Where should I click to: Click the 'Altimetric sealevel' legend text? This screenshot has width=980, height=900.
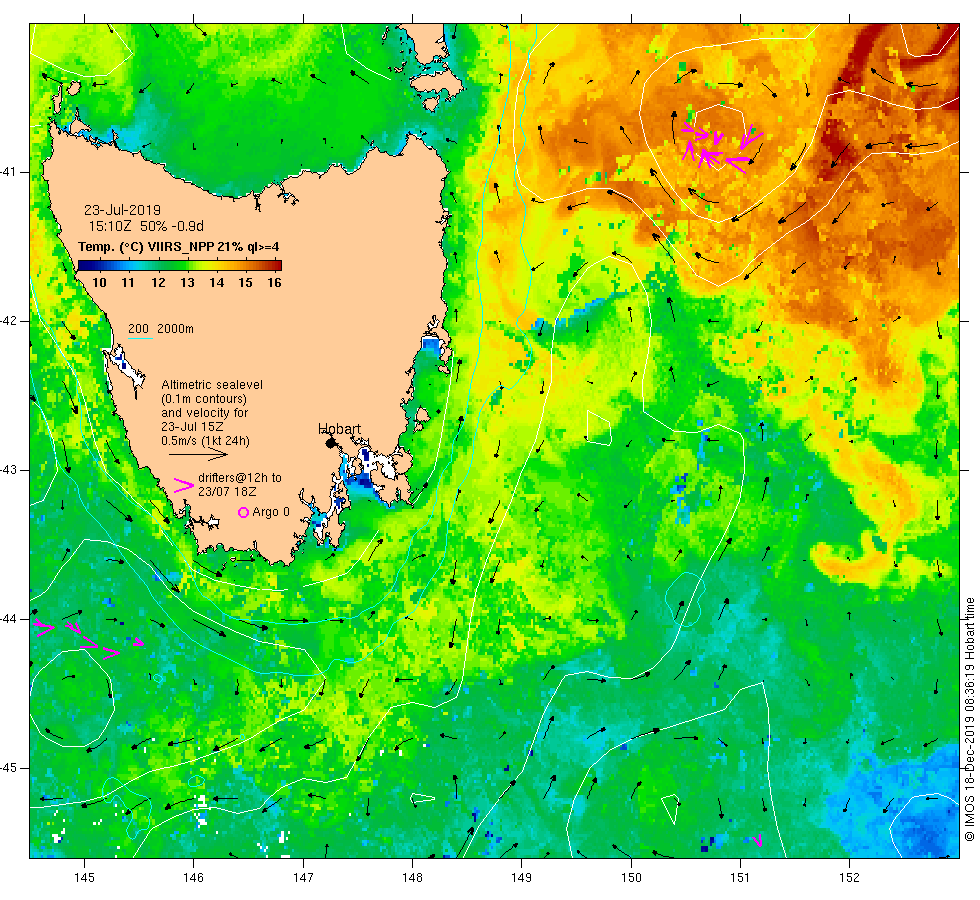[x=212, y=385]
